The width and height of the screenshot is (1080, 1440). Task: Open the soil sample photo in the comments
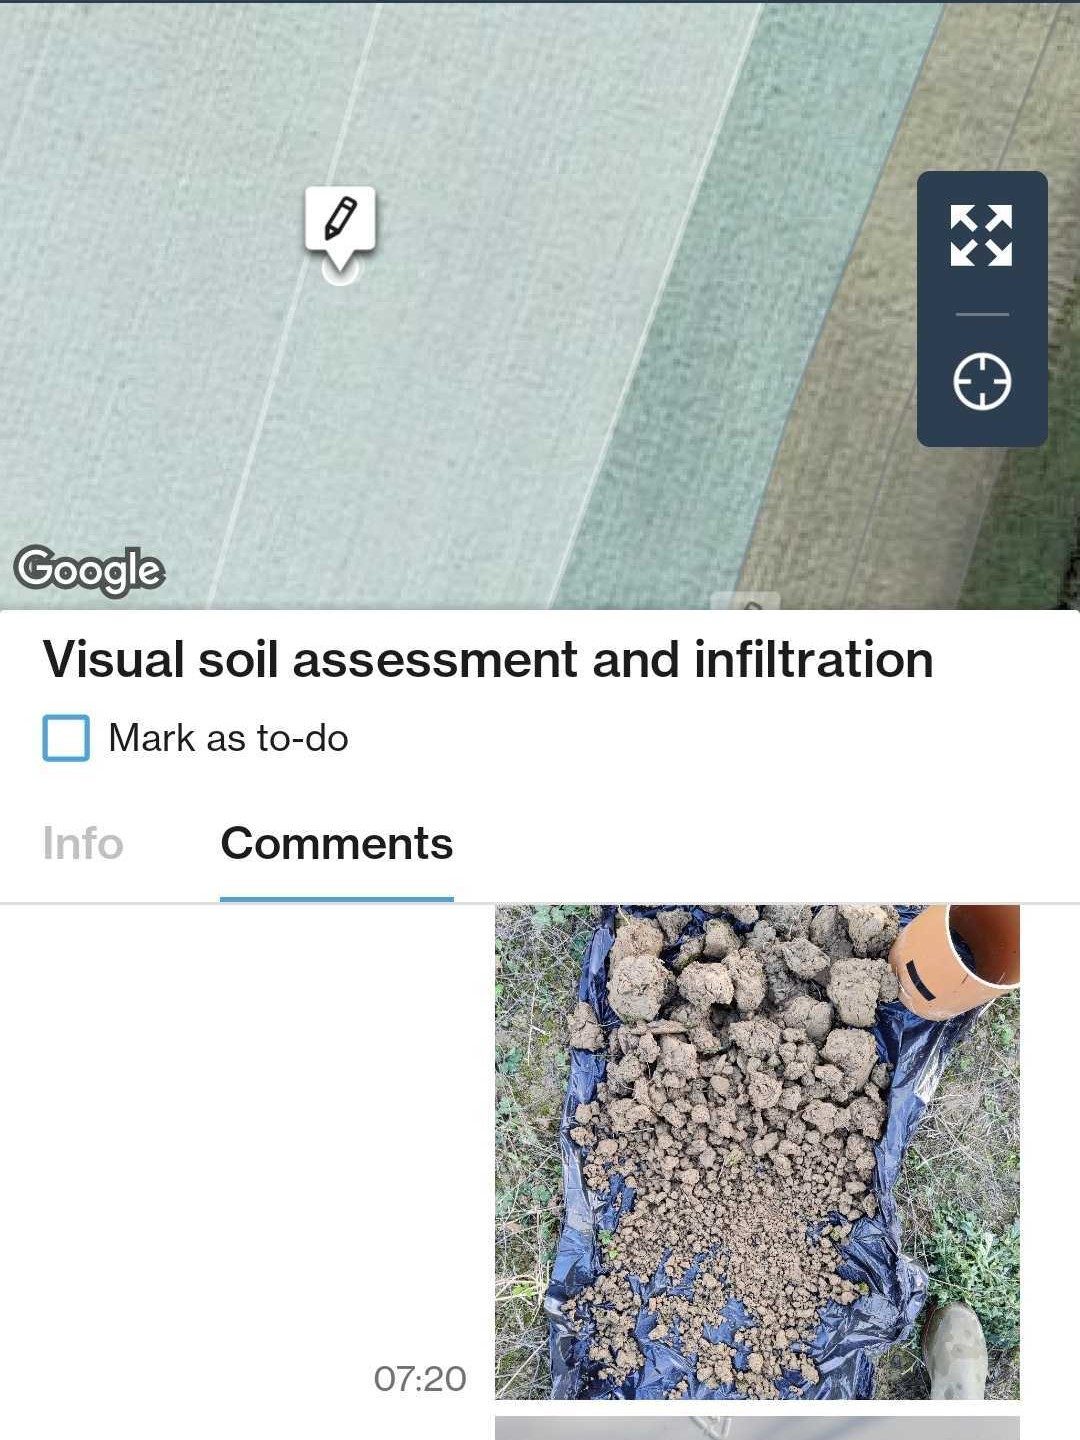pos(760,1150)
